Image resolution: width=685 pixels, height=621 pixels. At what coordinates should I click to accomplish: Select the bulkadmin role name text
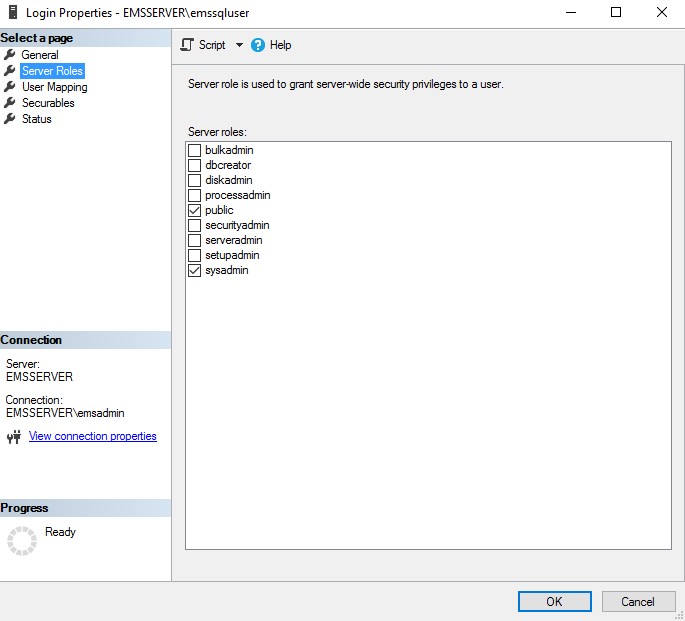point(229,150)
